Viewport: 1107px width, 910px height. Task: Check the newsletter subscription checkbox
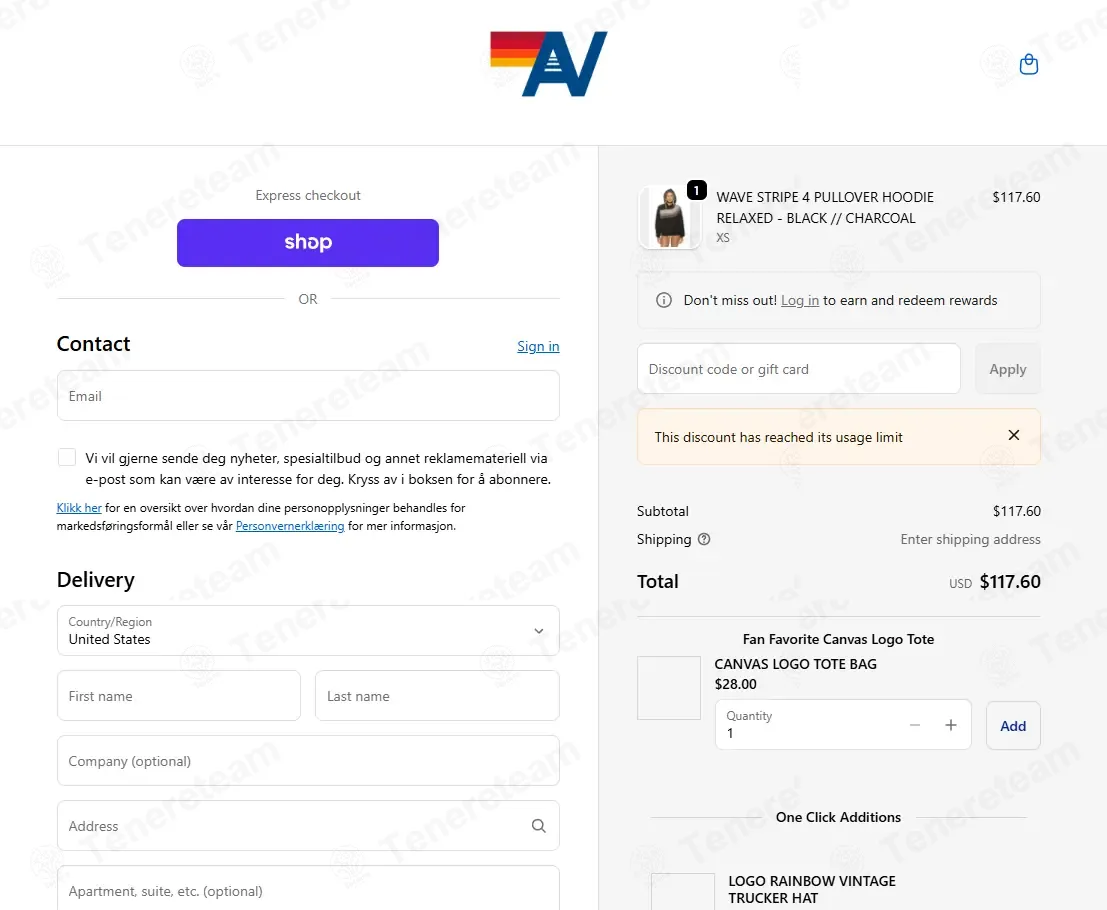pyautogui.click(x=67, y=457)
